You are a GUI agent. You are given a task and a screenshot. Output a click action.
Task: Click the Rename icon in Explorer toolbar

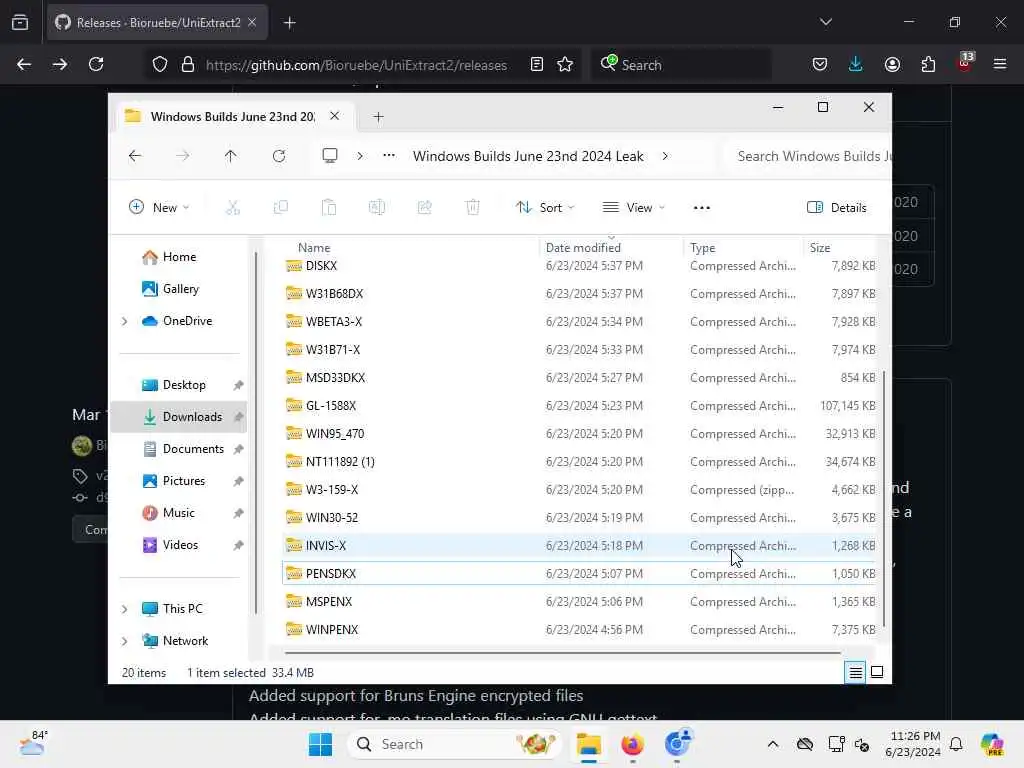pyautogui.click(x=377, y=208)
